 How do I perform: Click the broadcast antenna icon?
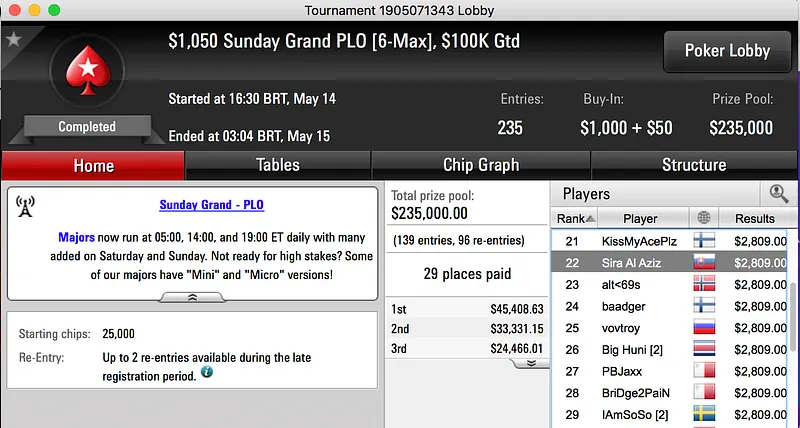pyautogui.click(x=25, y=207)
